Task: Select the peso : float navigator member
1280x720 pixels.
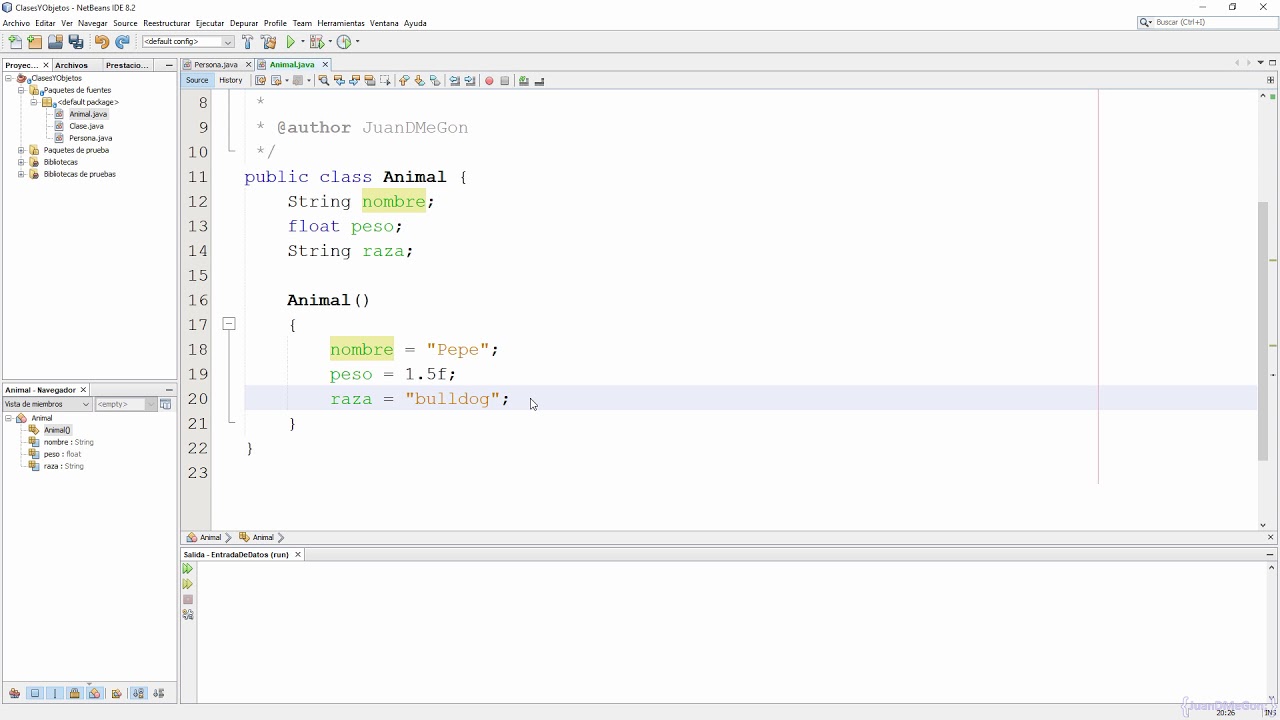Action: pos(62,454)
